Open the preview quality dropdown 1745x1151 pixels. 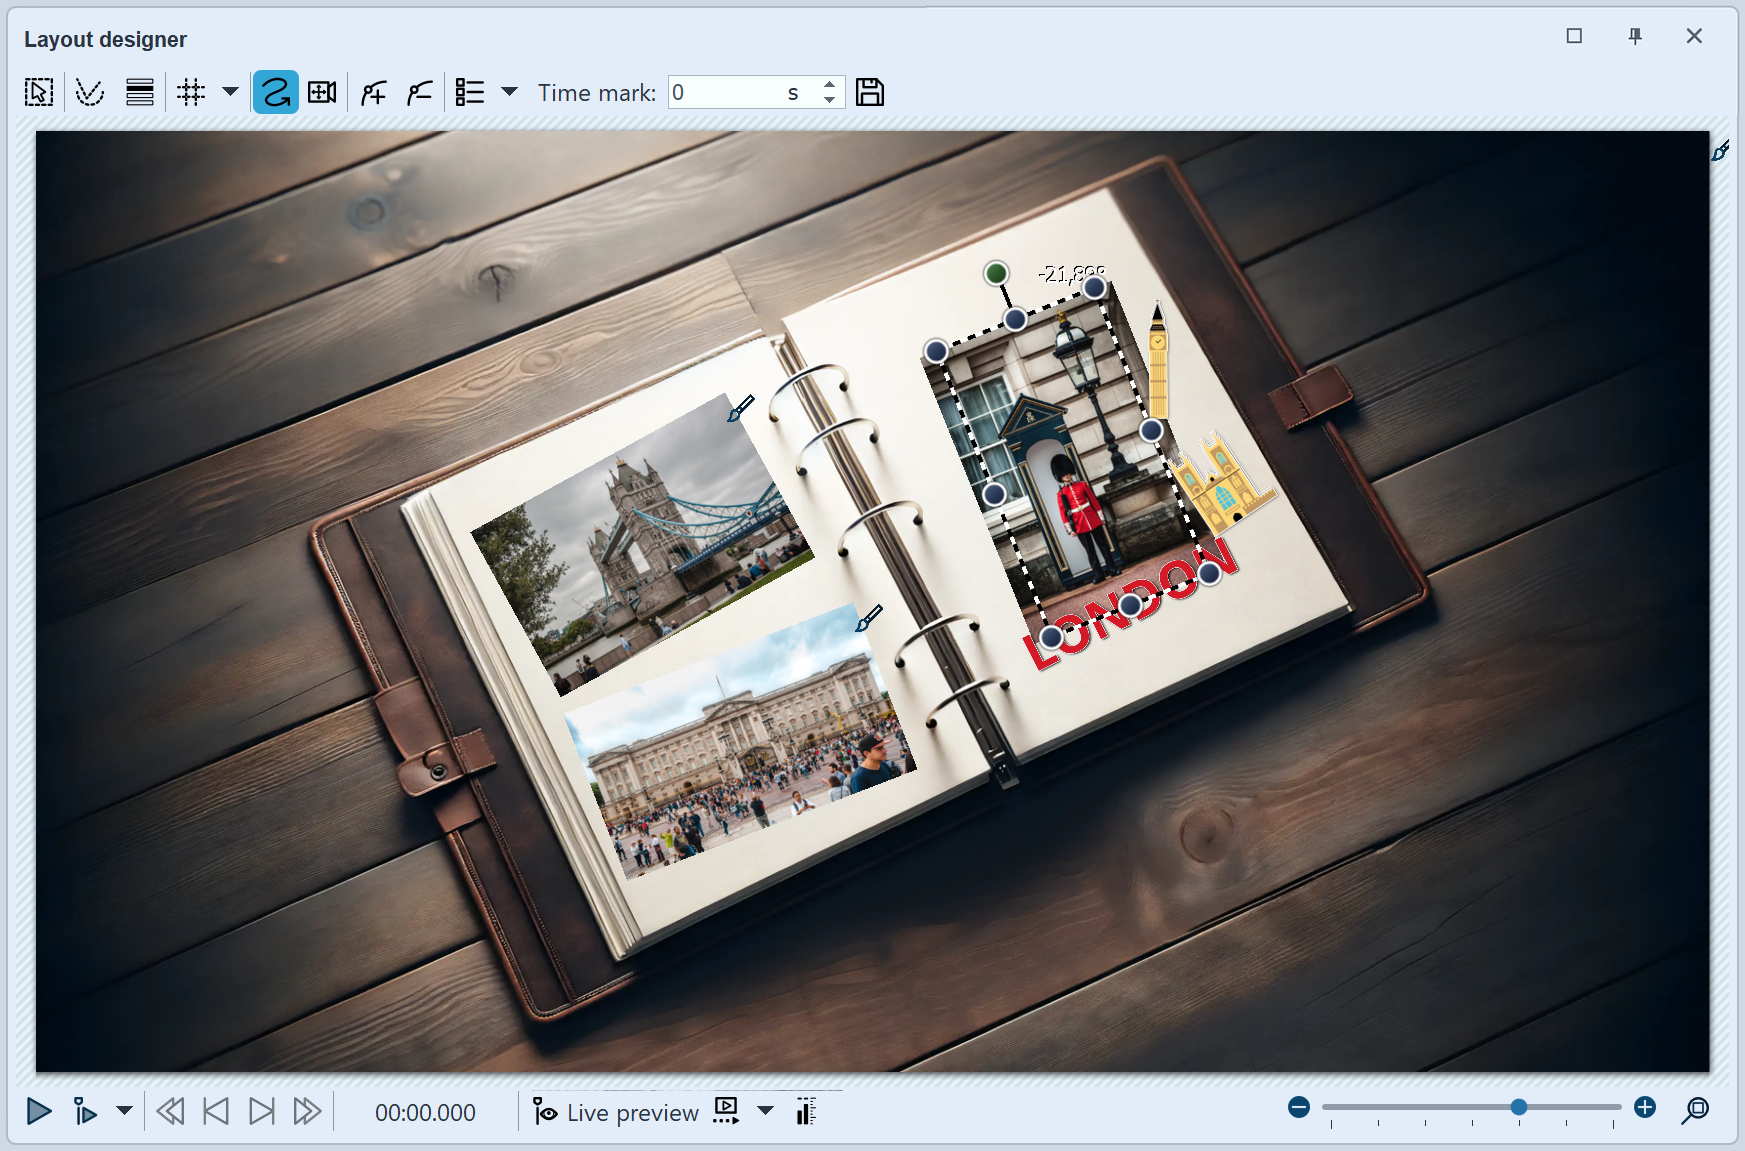pos(765,1112)
